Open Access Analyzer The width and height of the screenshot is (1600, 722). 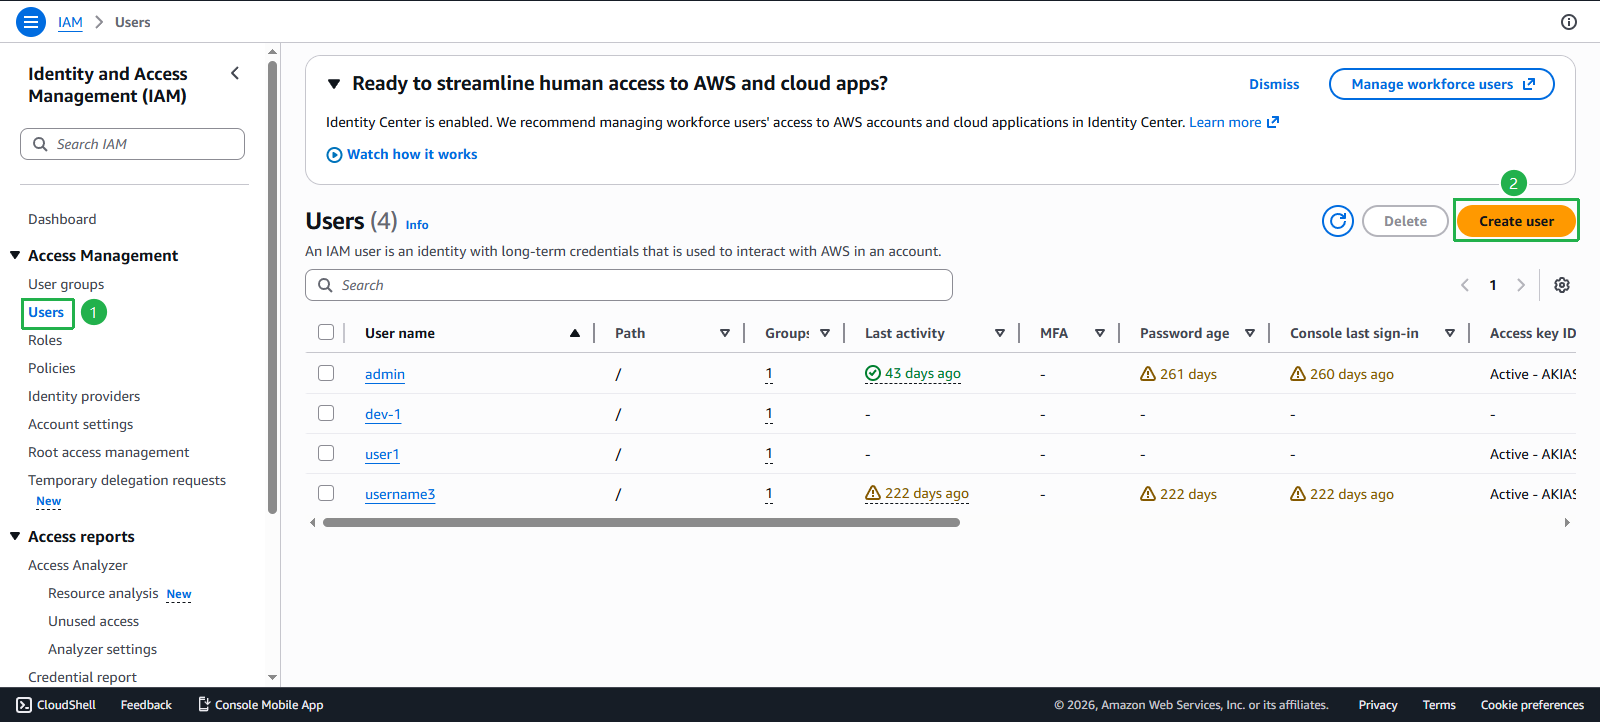78,565
